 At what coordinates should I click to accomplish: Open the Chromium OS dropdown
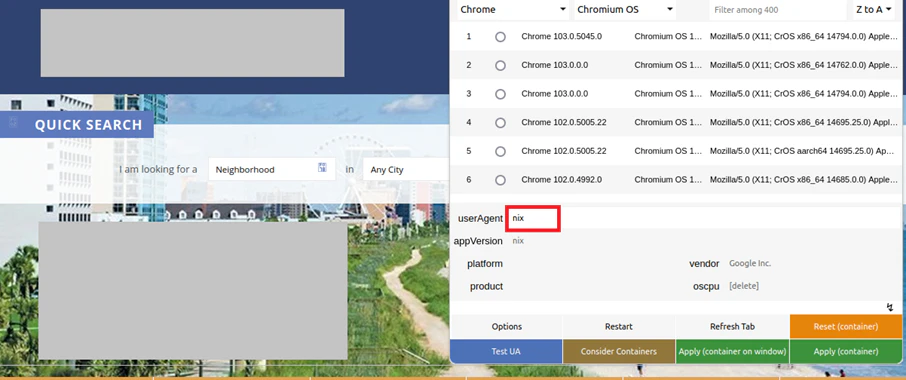pos(625,10)
